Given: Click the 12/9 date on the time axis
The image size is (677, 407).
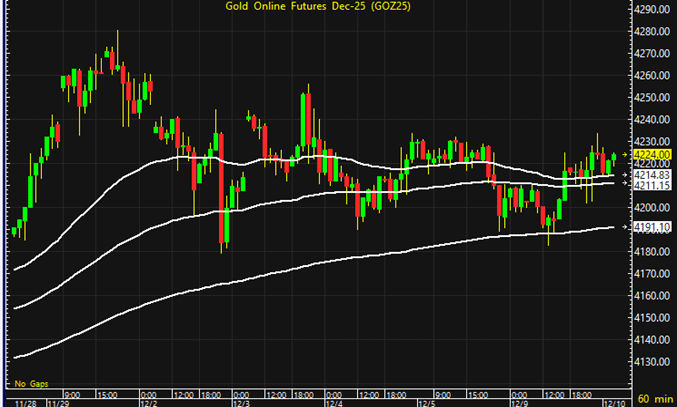Looking at the screenshot, I should pyautogui.click(x=518, y=402).
